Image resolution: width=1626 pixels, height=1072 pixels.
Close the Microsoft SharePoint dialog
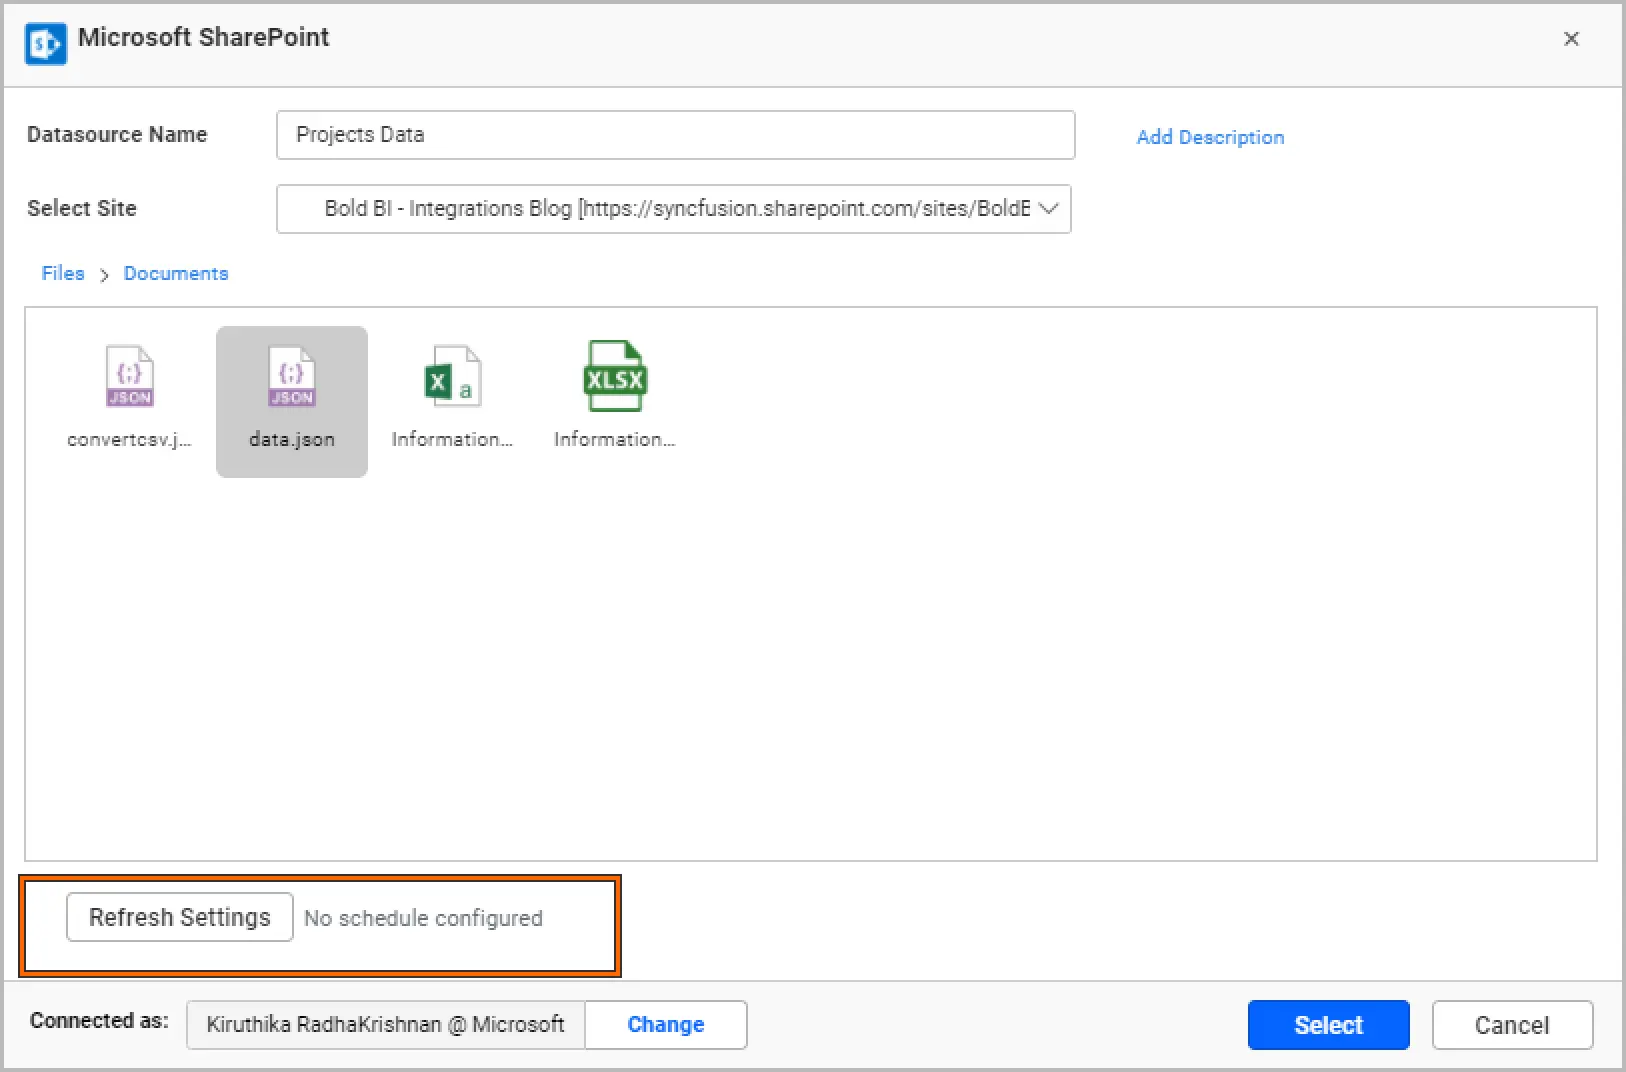pos(1571,39)
